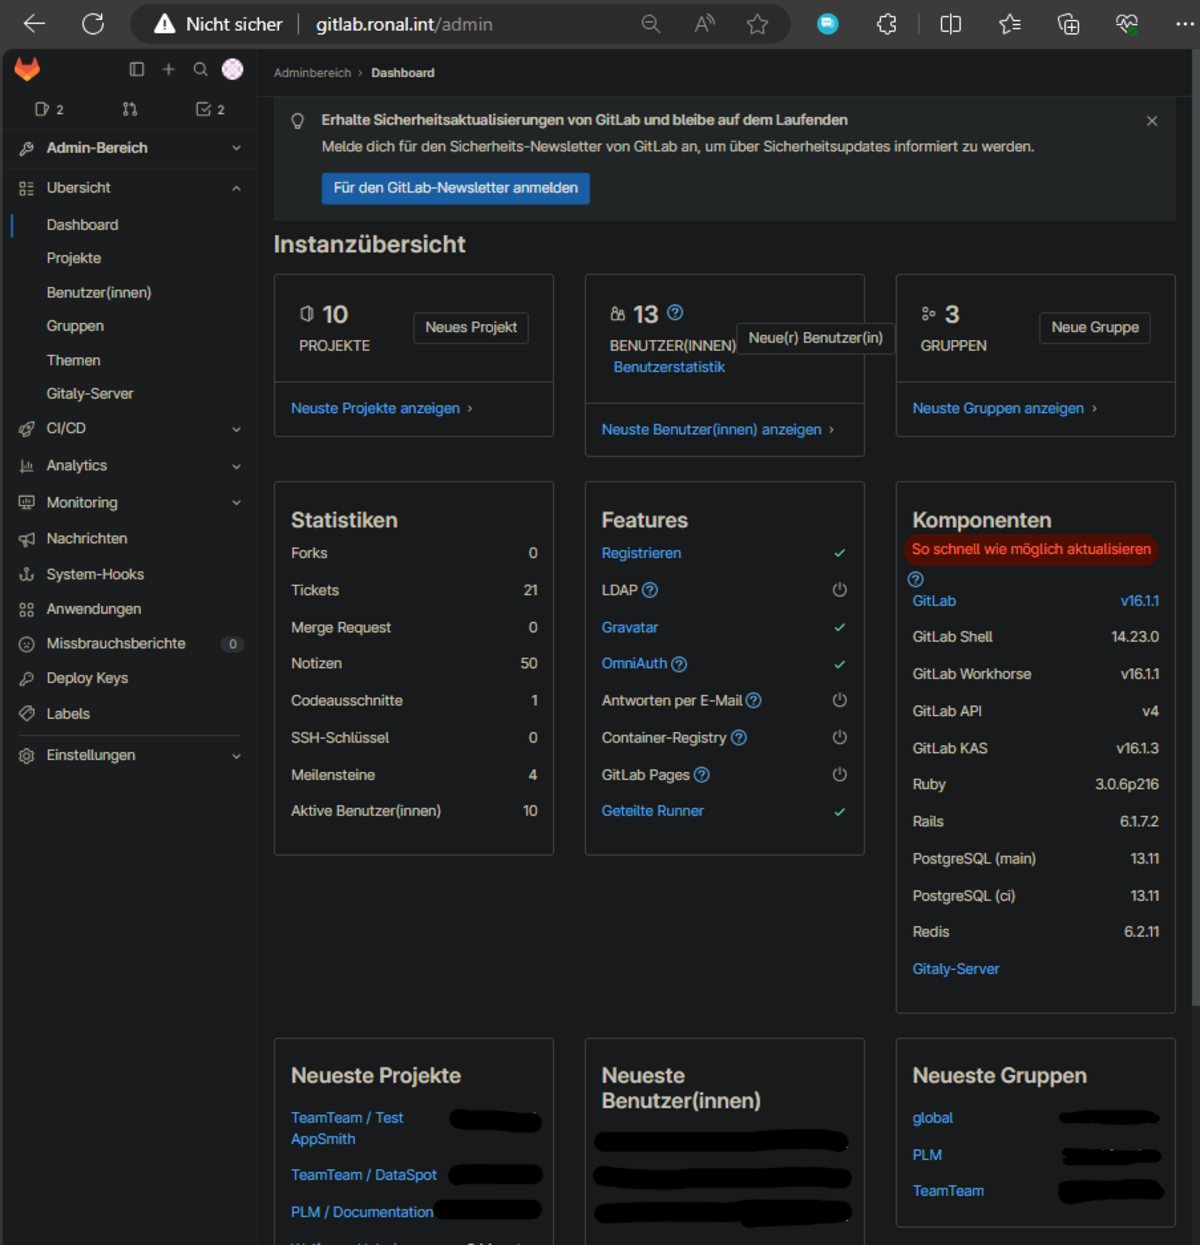
Task: Click the GitLab fox logo
Action: coord(27,69)
